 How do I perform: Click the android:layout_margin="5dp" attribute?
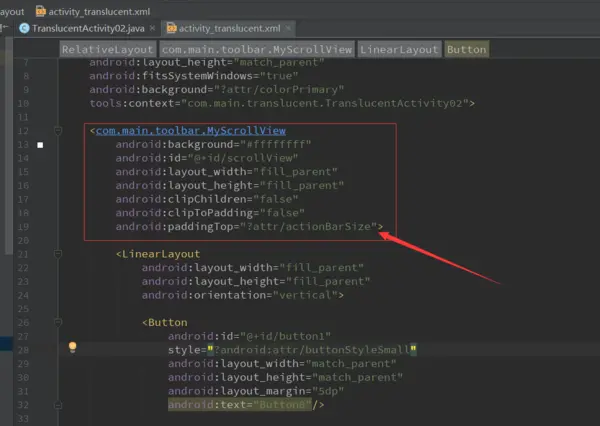(x=256, y=391)
